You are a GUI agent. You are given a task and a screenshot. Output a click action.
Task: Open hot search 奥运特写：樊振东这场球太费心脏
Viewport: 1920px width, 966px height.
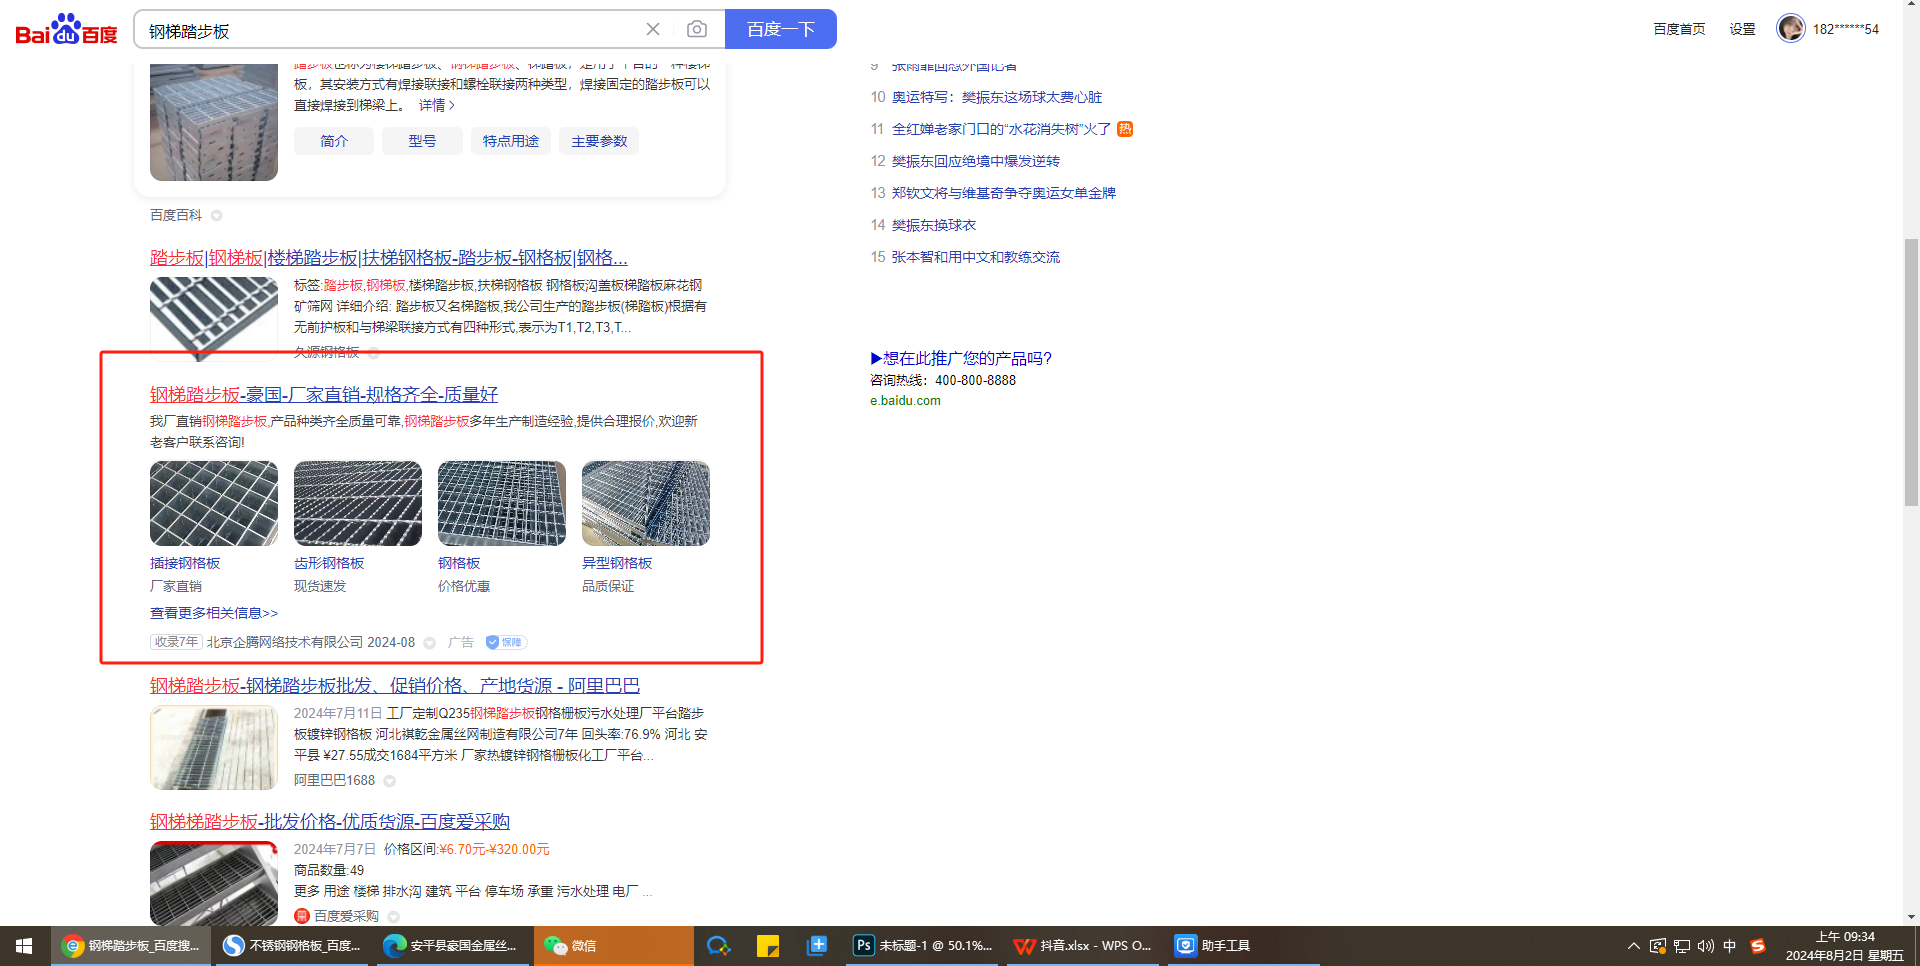[x=997, y=97]
